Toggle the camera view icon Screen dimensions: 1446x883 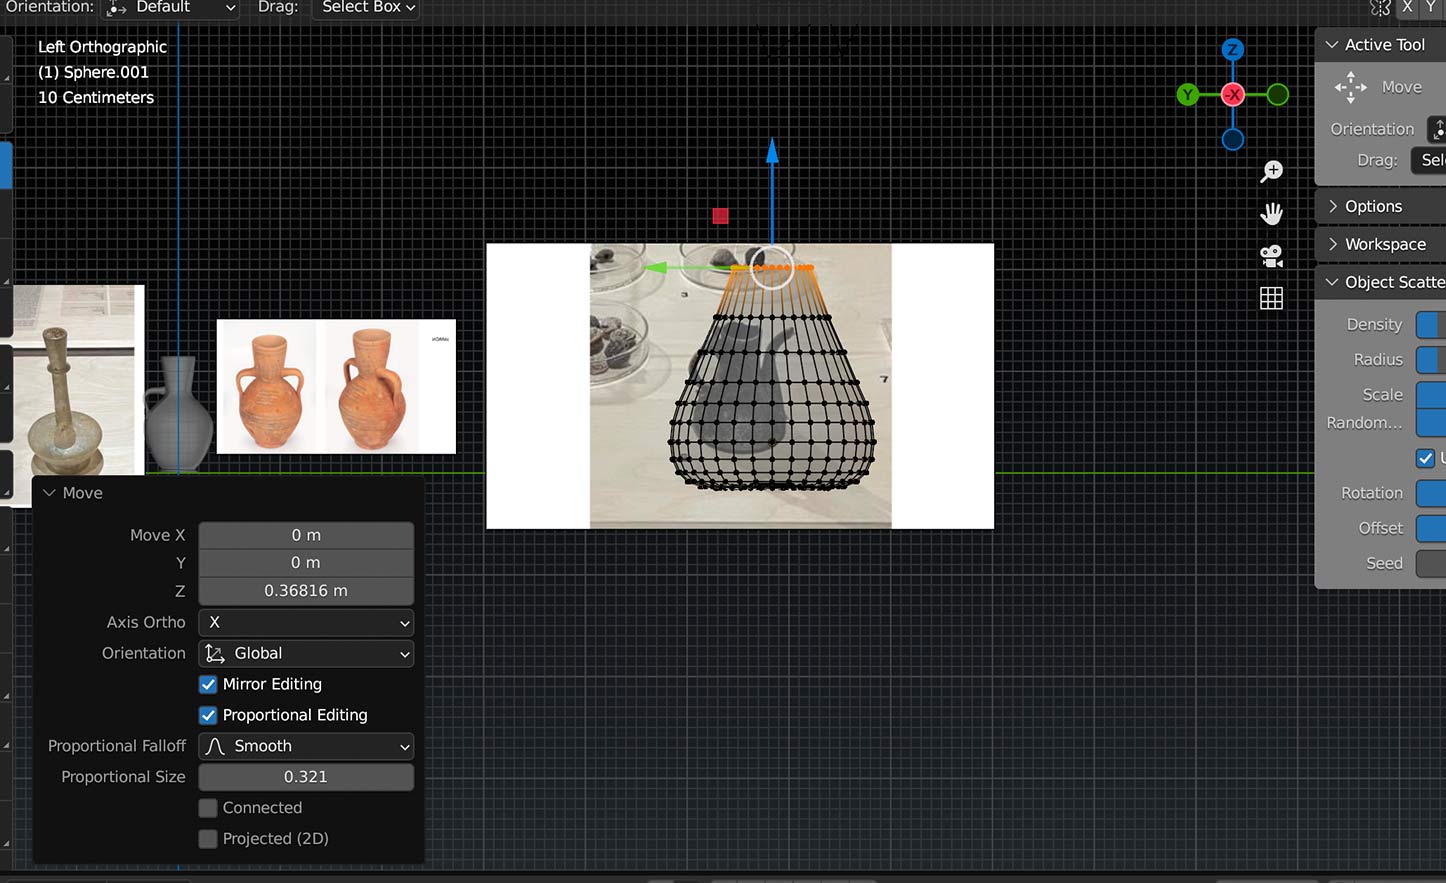(x=1271, y=256)
